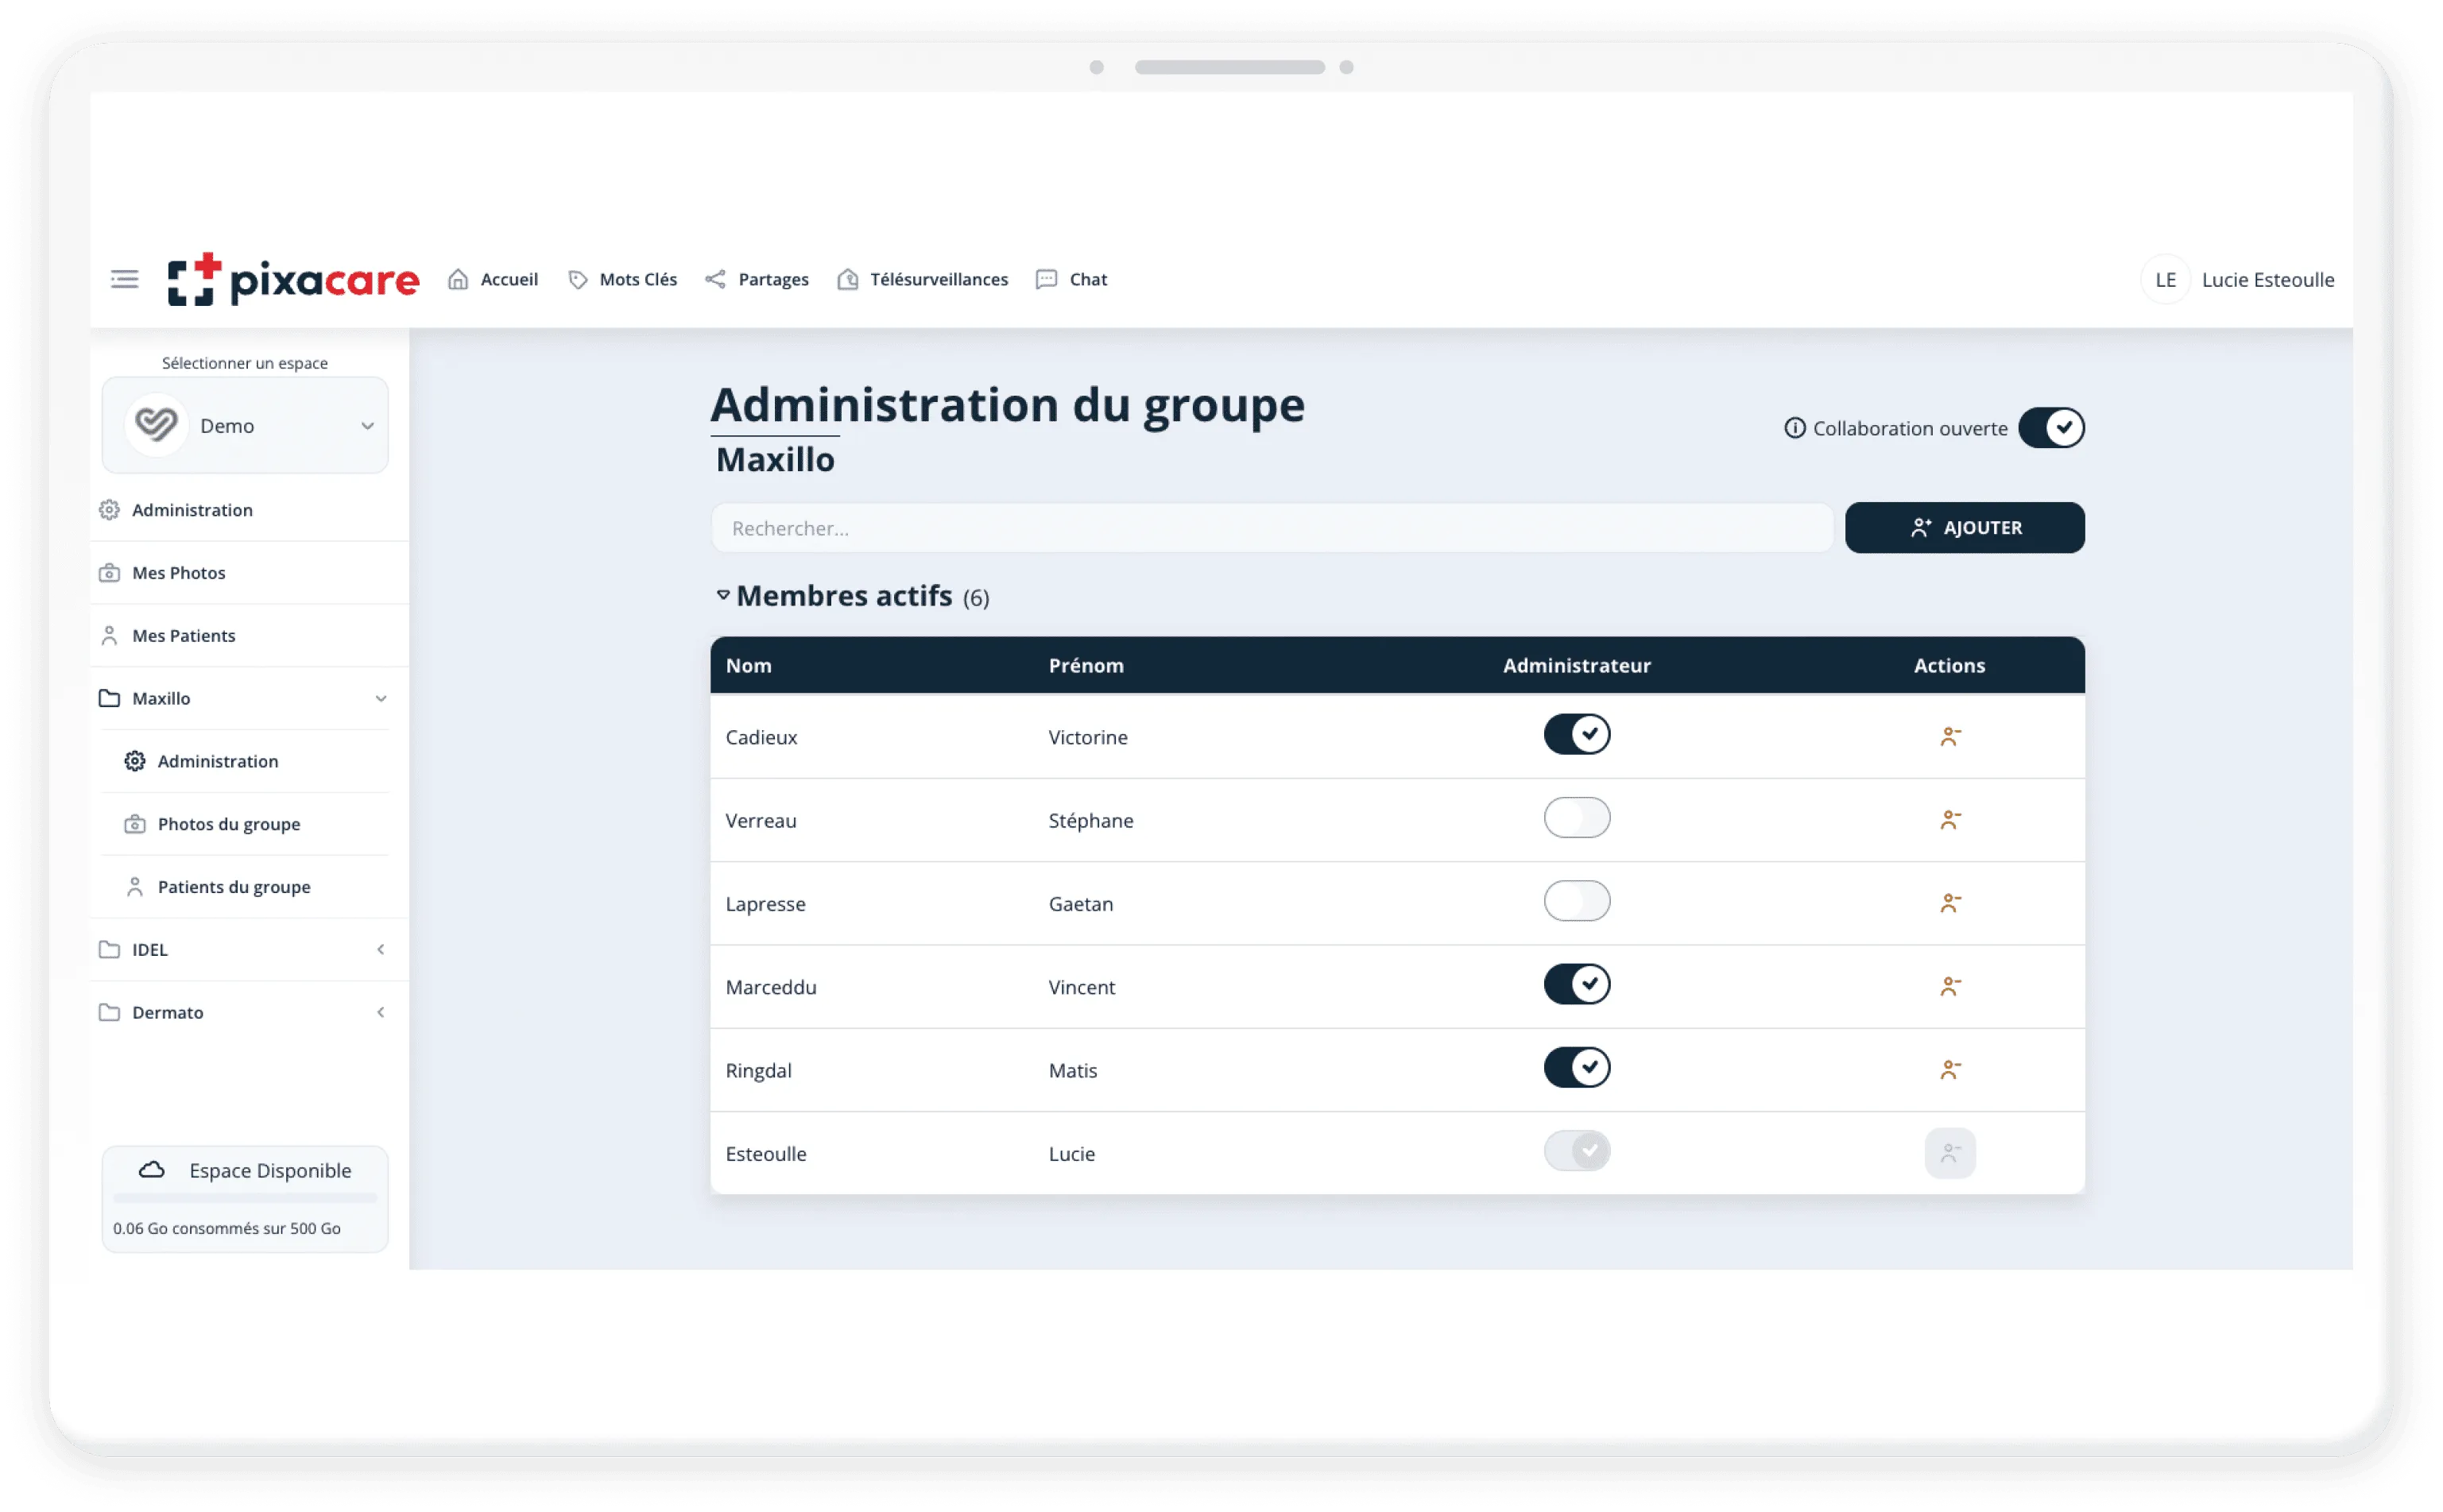2443x1512 pixels.
Task: Click the Partages share icon
Action: pyautogui.click(x=715, y=279)
